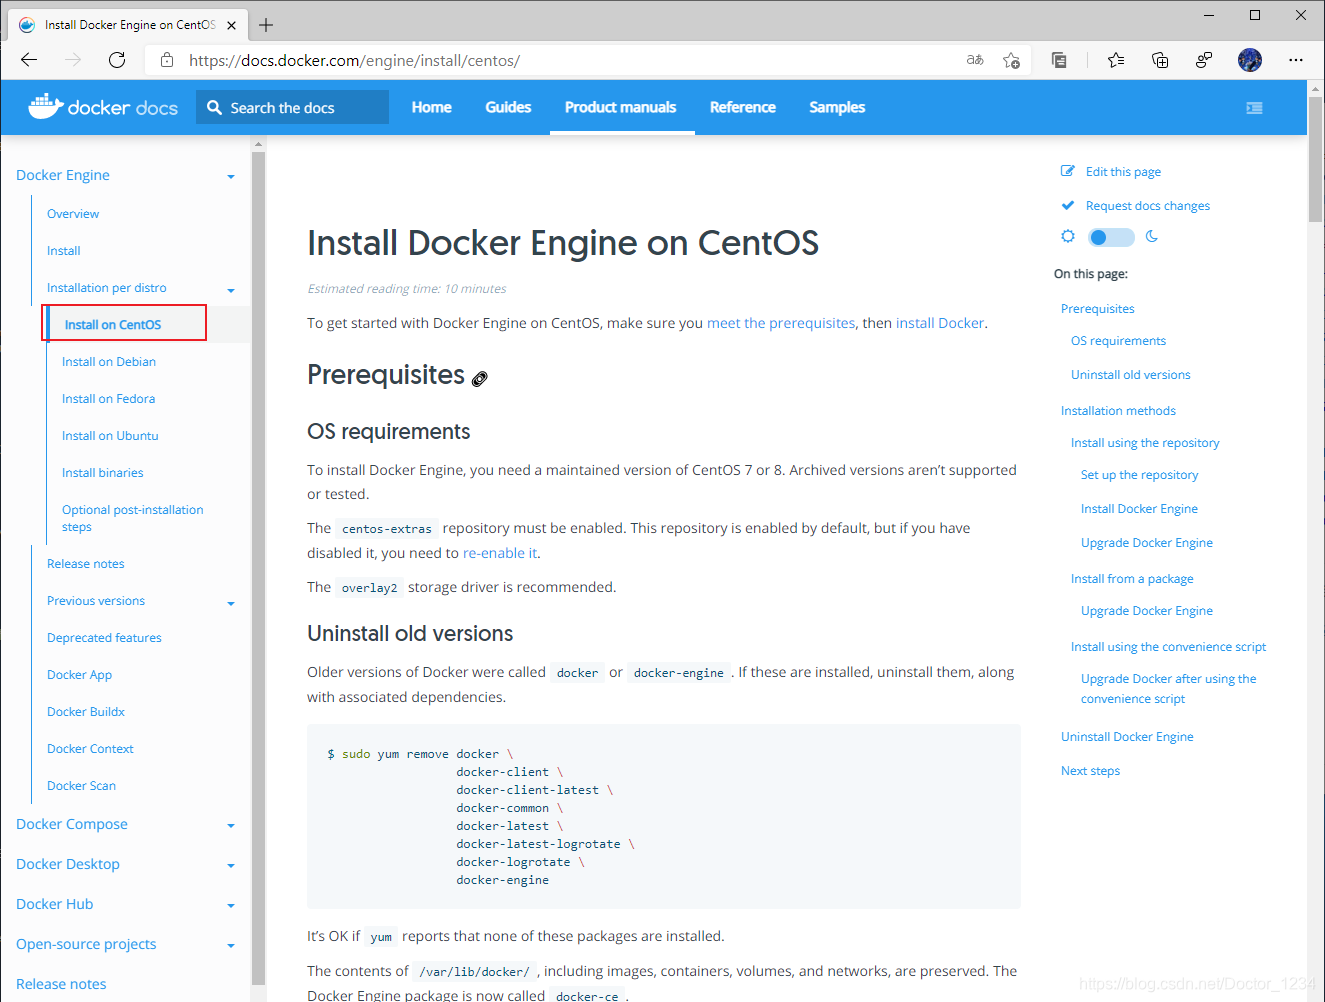
Task: Select the Product manuals nav tab
Action: (620, 107)
